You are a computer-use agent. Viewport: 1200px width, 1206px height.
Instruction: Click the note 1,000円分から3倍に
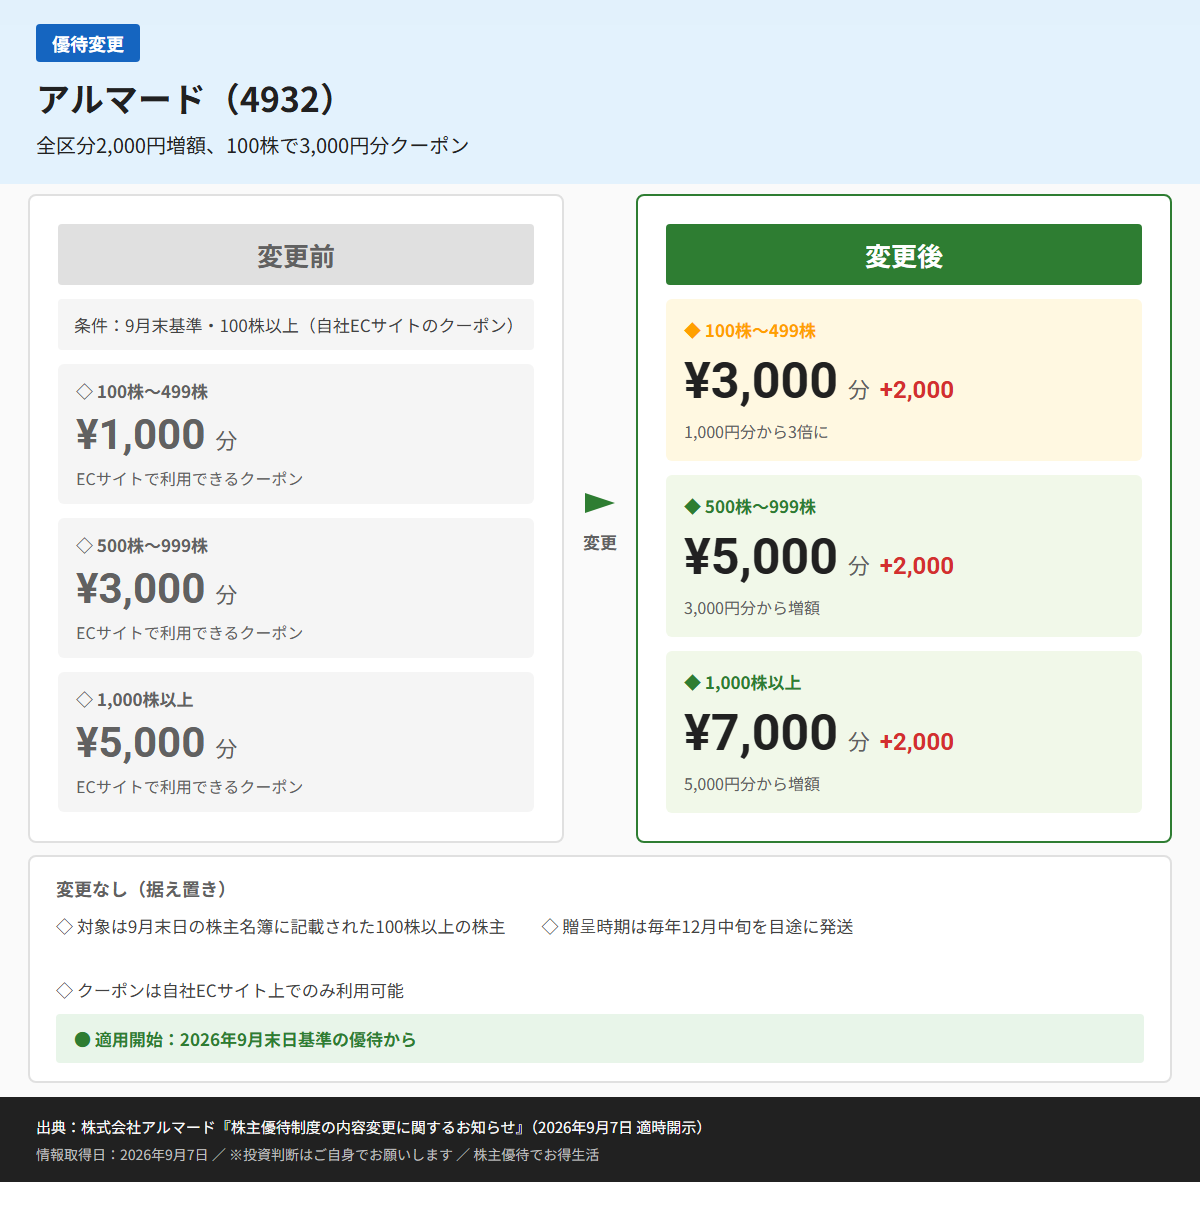click(x=756, y=432)
